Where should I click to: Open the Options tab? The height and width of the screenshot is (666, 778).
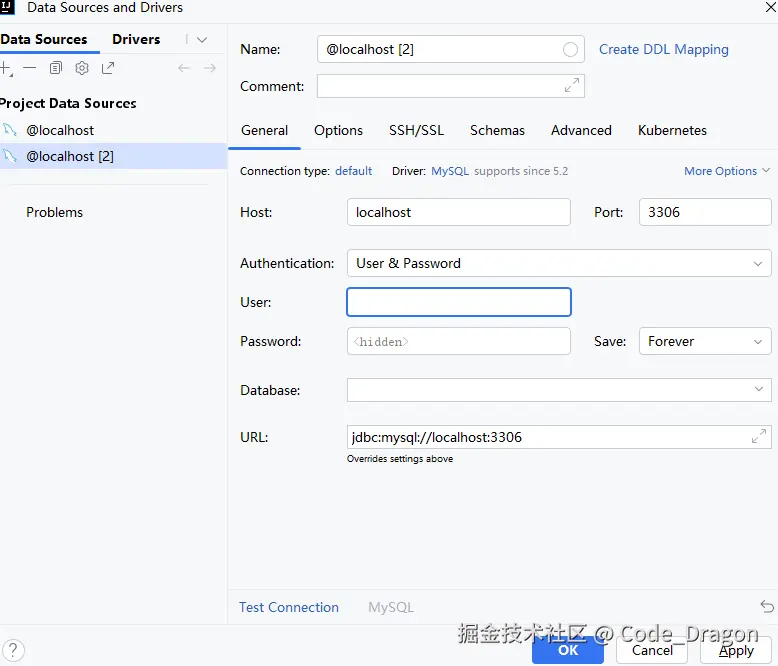pos(338,130)
